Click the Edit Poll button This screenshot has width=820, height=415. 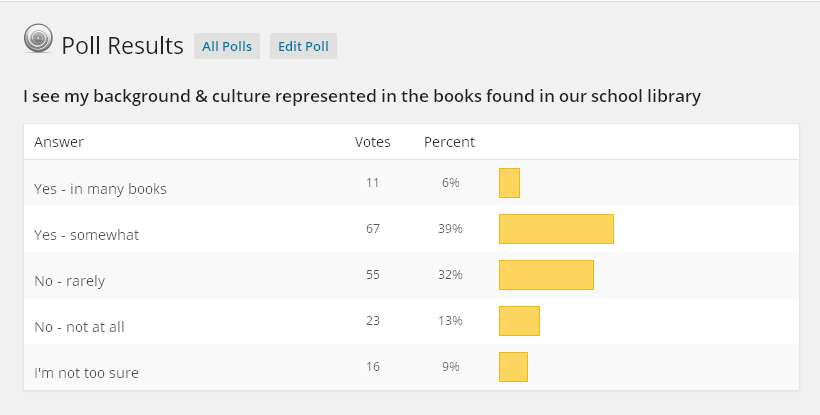coord(303,46)
